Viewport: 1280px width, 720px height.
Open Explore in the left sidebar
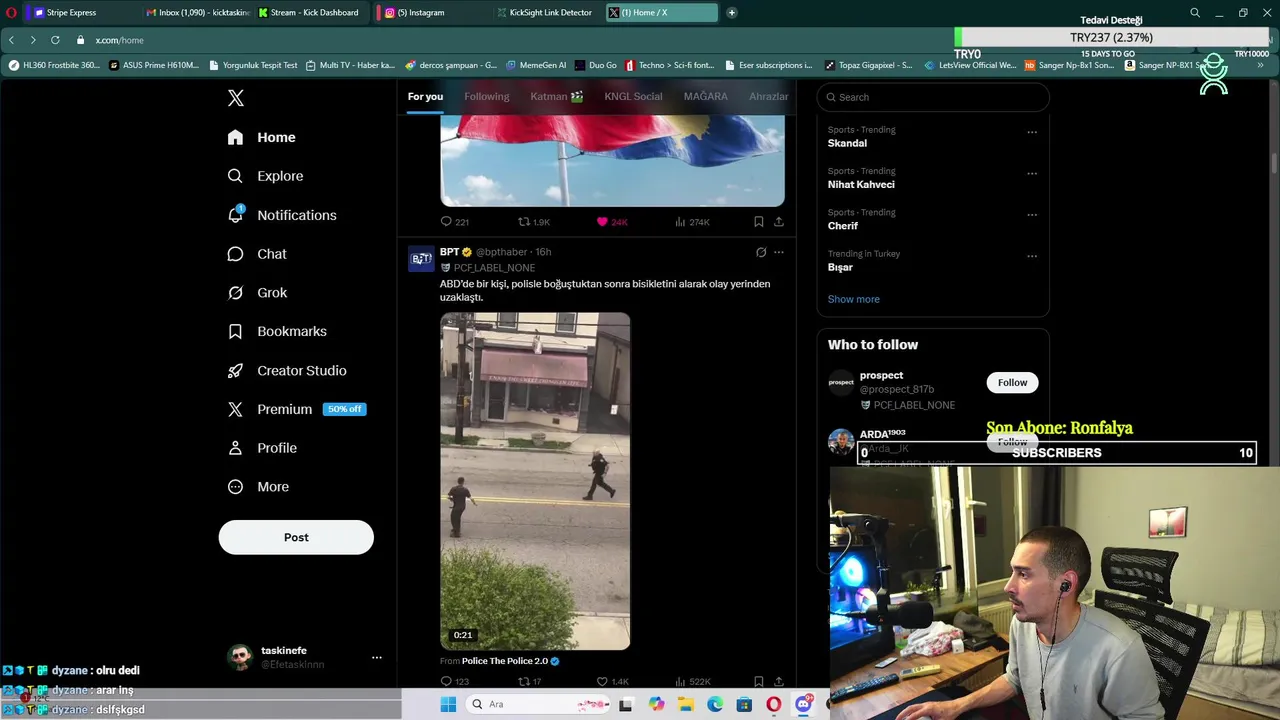tap(265, 176)
